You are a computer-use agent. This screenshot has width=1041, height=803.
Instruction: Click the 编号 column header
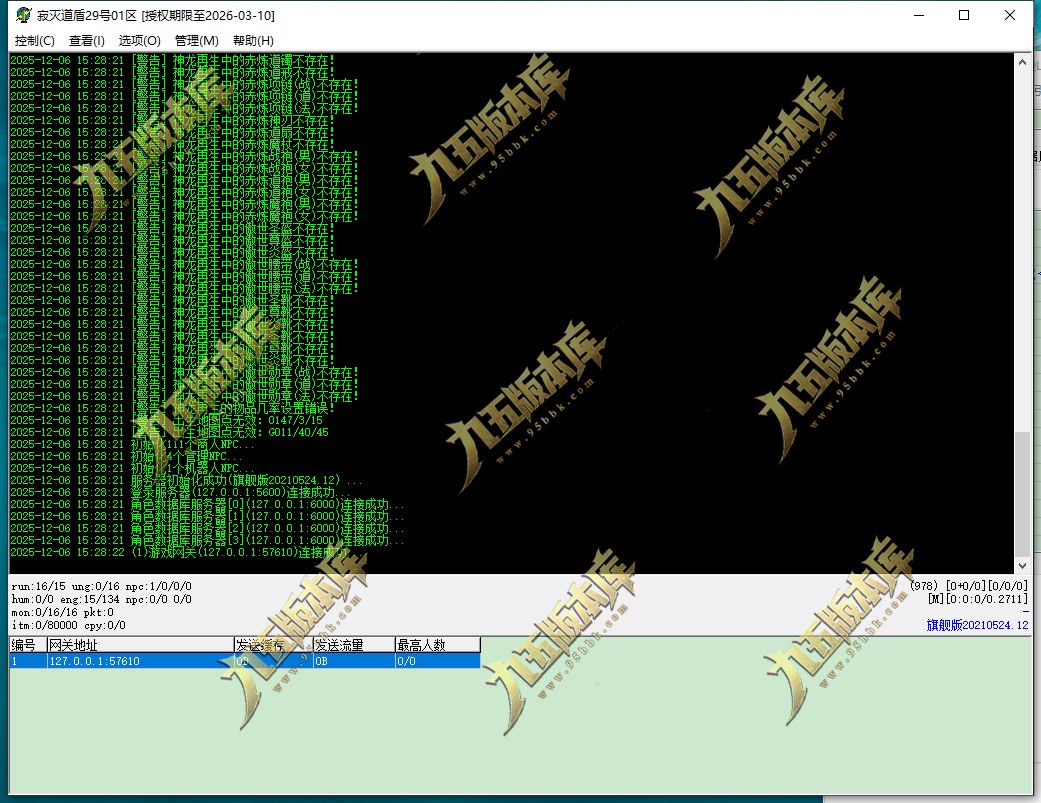click(28, 645)
